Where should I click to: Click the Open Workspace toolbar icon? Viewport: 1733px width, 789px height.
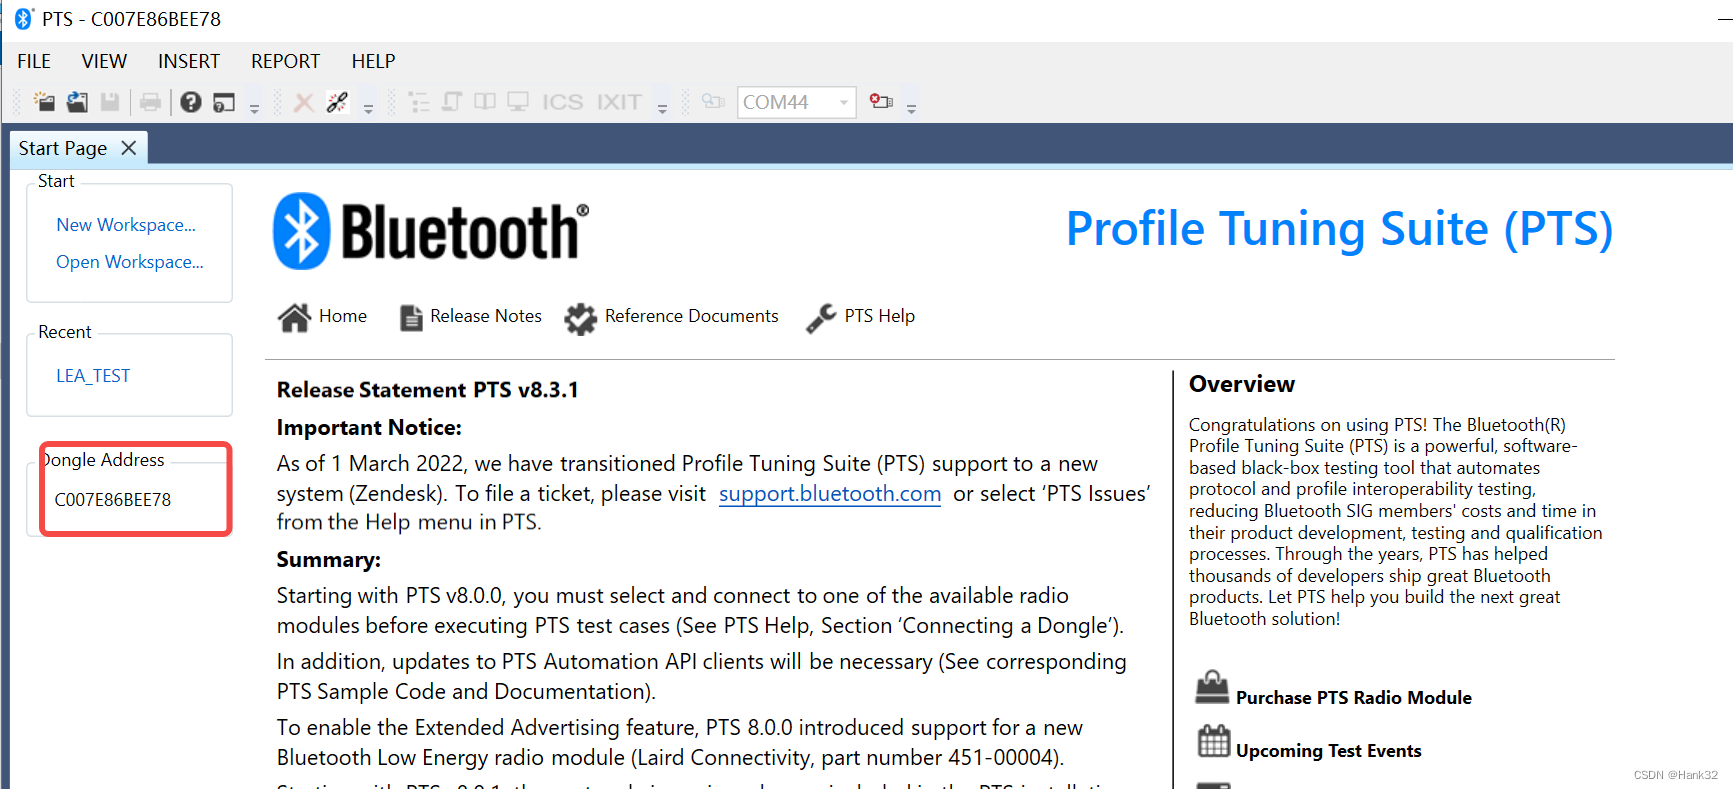(x=77, y=102)
